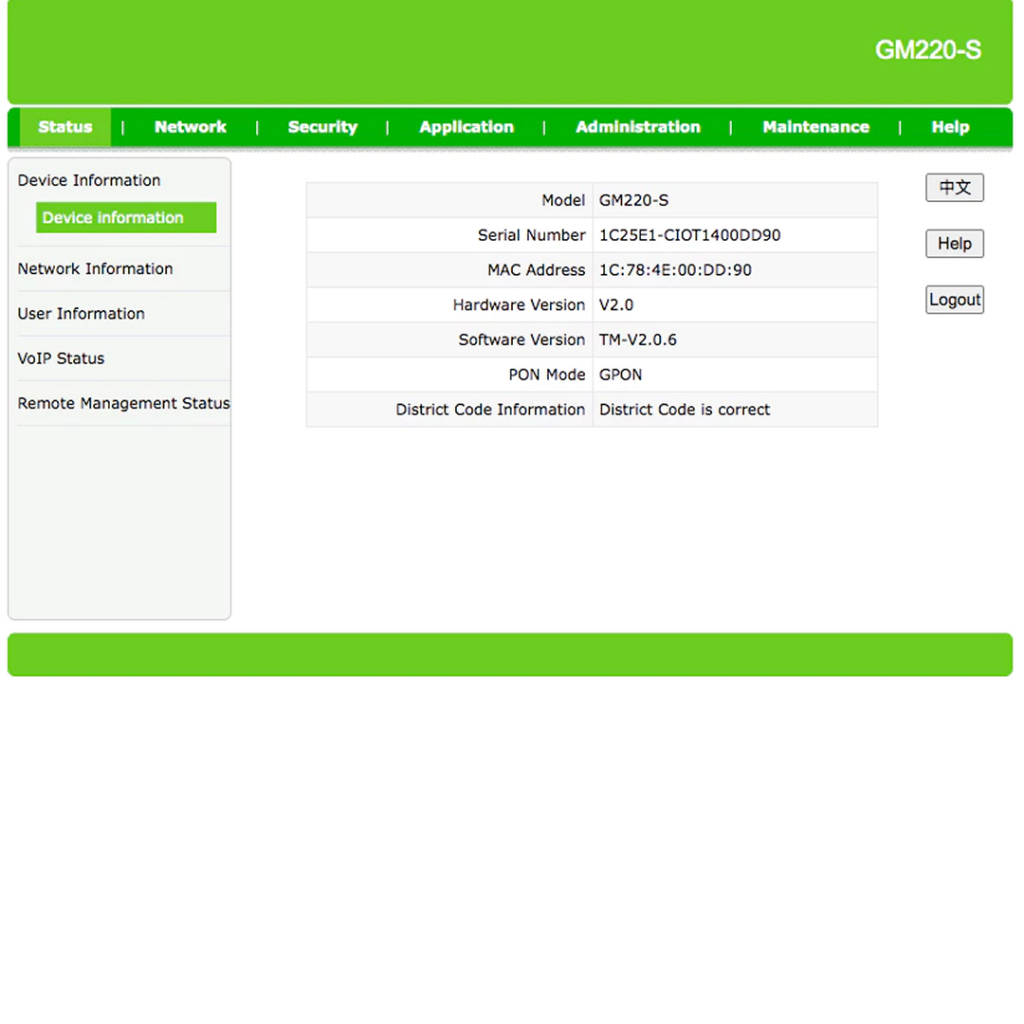Click the Serial Number value 1C25E1-CIOT1400DD90
1024x1024 pixels.
tap(689, 235)
